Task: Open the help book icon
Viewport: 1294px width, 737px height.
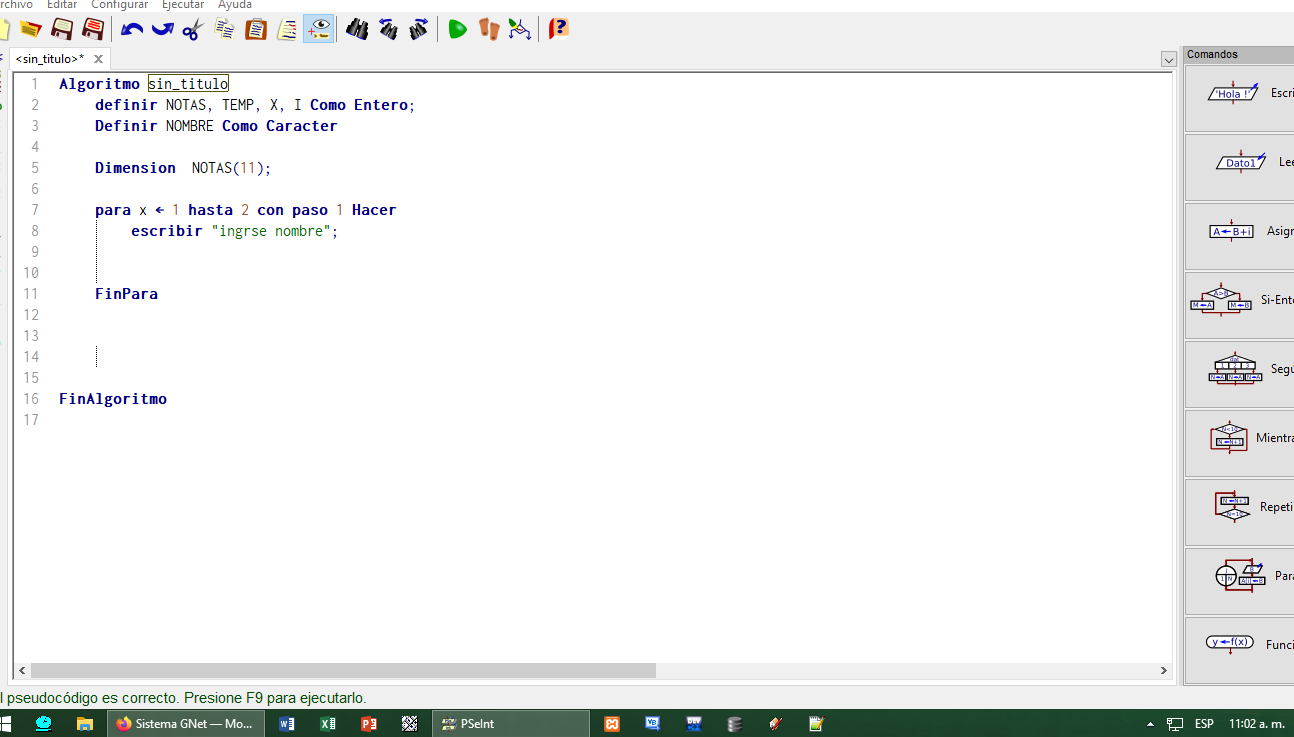Action: (558, 29)
